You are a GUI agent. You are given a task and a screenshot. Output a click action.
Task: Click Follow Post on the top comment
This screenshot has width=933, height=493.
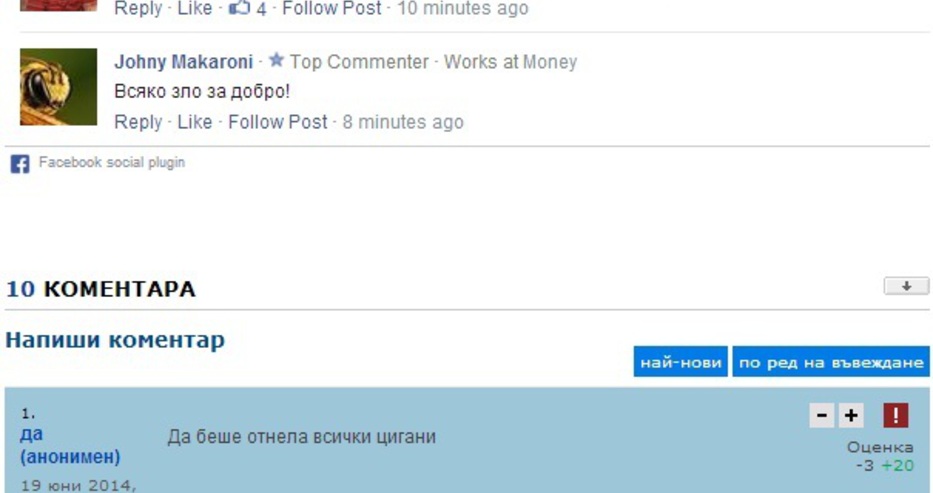click(331, 8)
